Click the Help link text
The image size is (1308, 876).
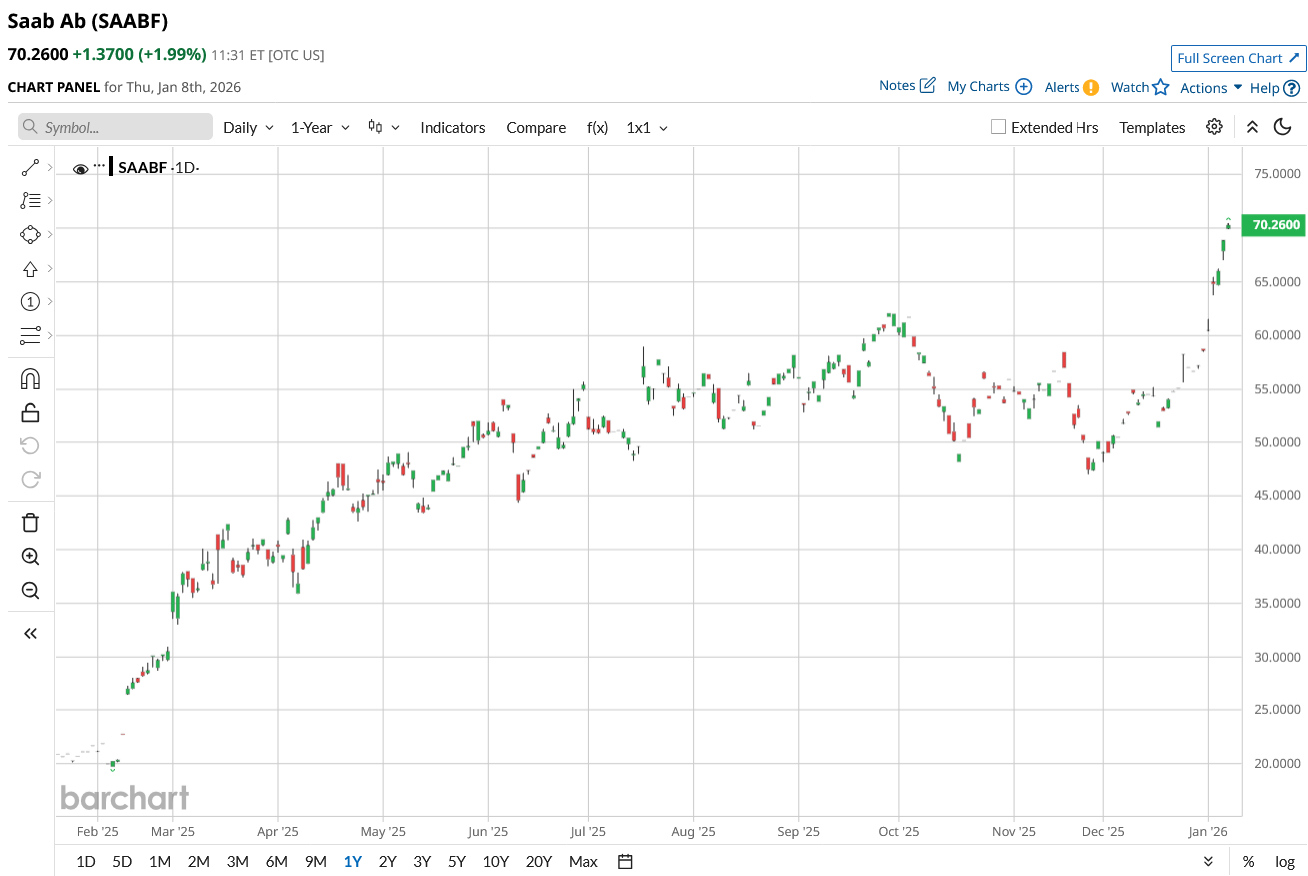point(1264,88)
